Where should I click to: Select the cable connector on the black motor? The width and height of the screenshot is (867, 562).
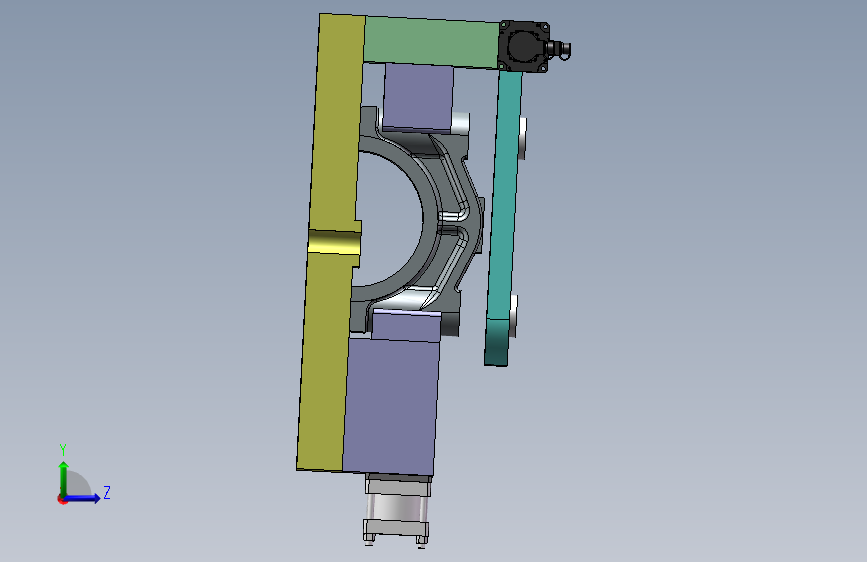560,49
